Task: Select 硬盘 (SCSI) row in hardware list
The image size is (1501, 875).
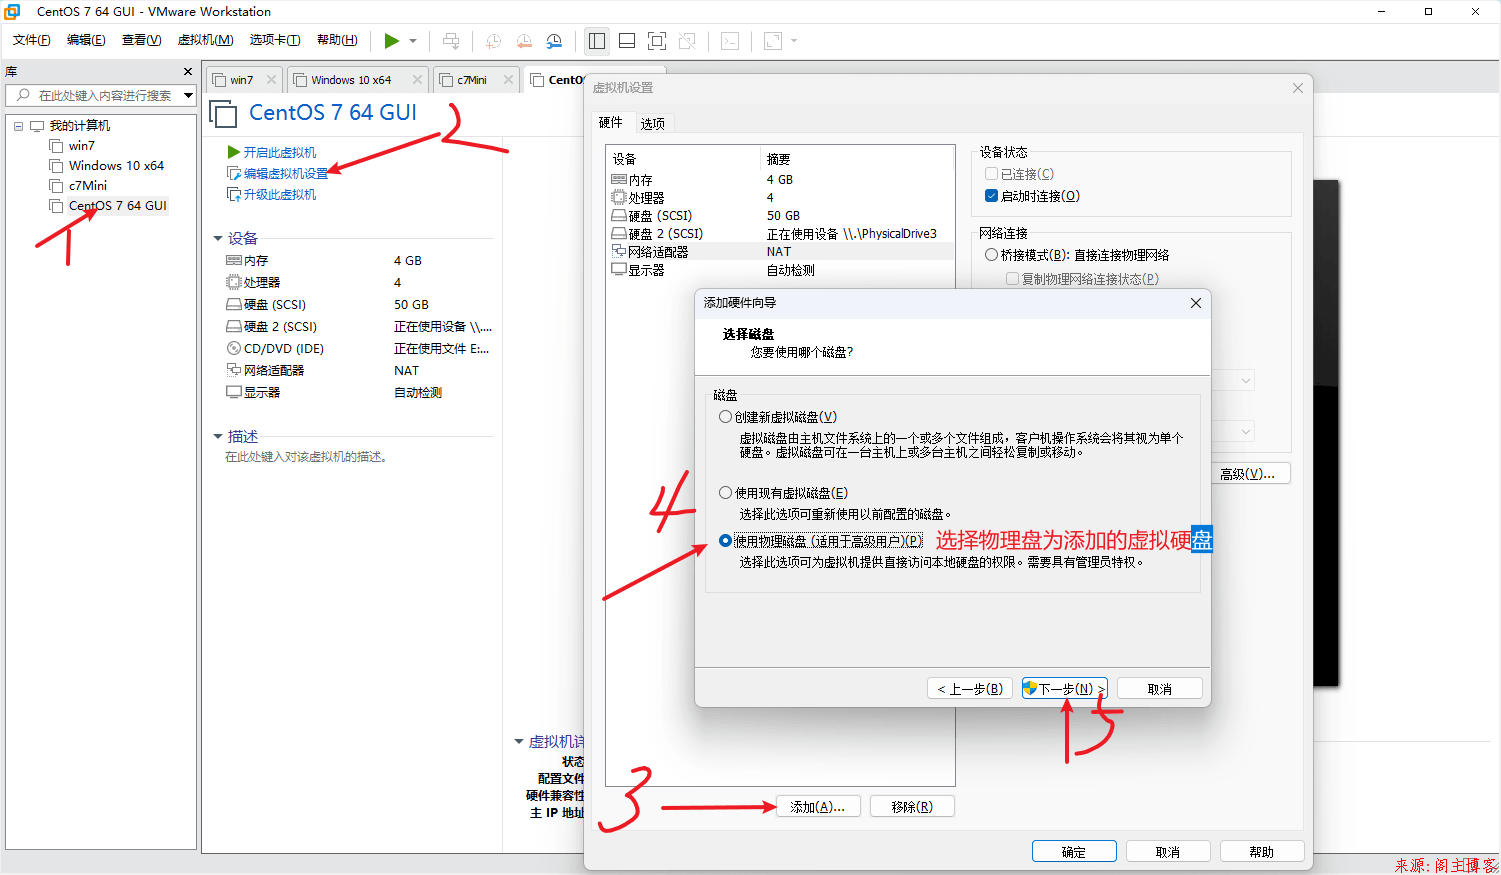Action: click(780, 216)
